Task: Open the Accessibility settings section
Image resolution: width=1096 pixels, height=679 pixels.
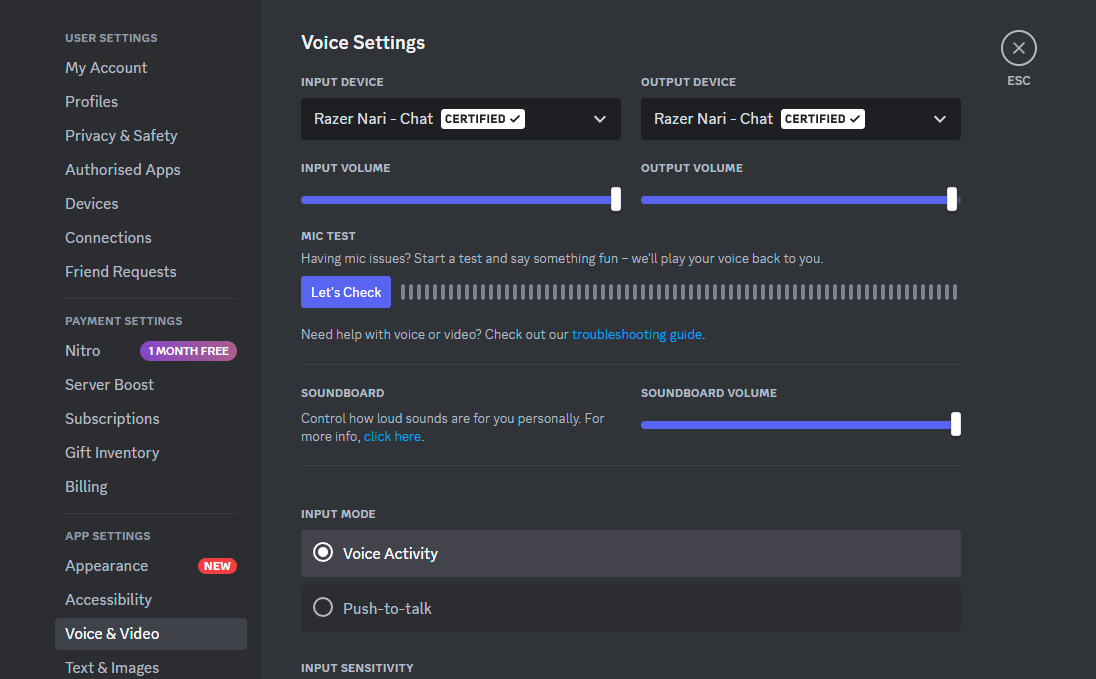Action: (108, 600)
